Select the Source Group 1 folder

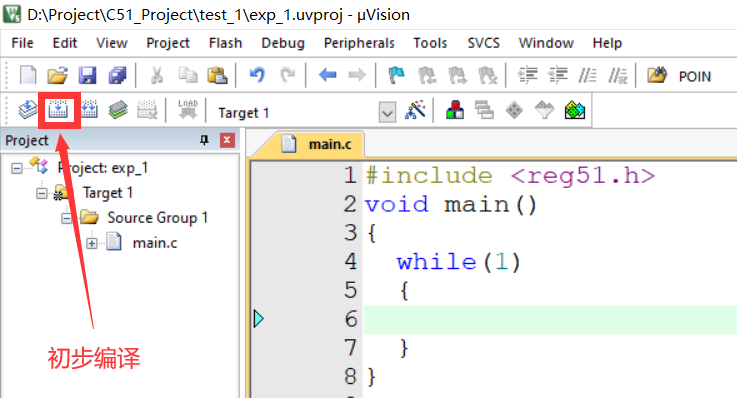point(157,218)
